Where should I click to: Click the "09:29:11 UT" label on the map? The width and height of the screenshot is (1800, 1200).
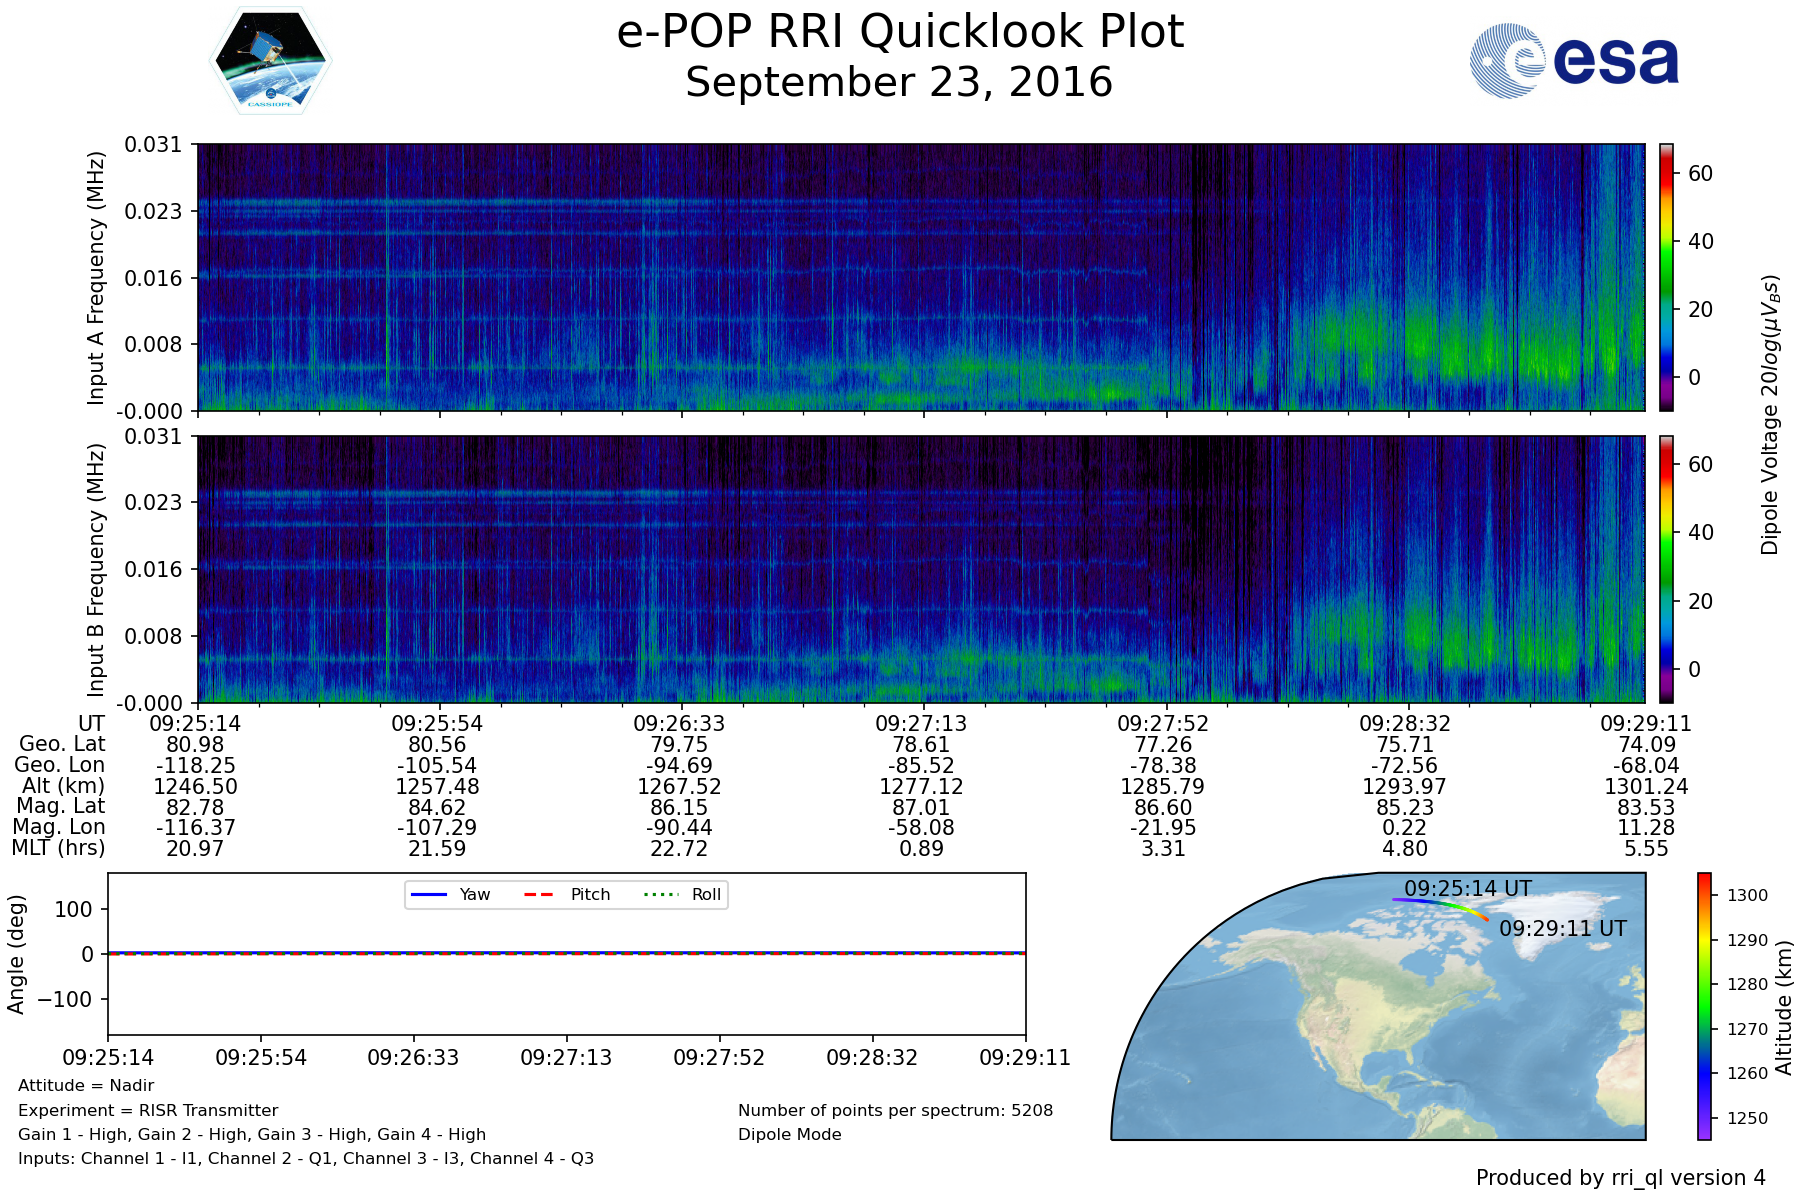click(x=1562, y=929)
